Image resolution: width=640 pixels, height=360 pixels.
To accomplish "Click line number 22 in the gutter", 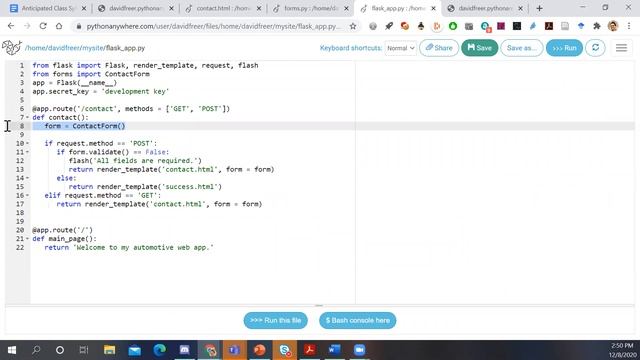I will 20,247.
